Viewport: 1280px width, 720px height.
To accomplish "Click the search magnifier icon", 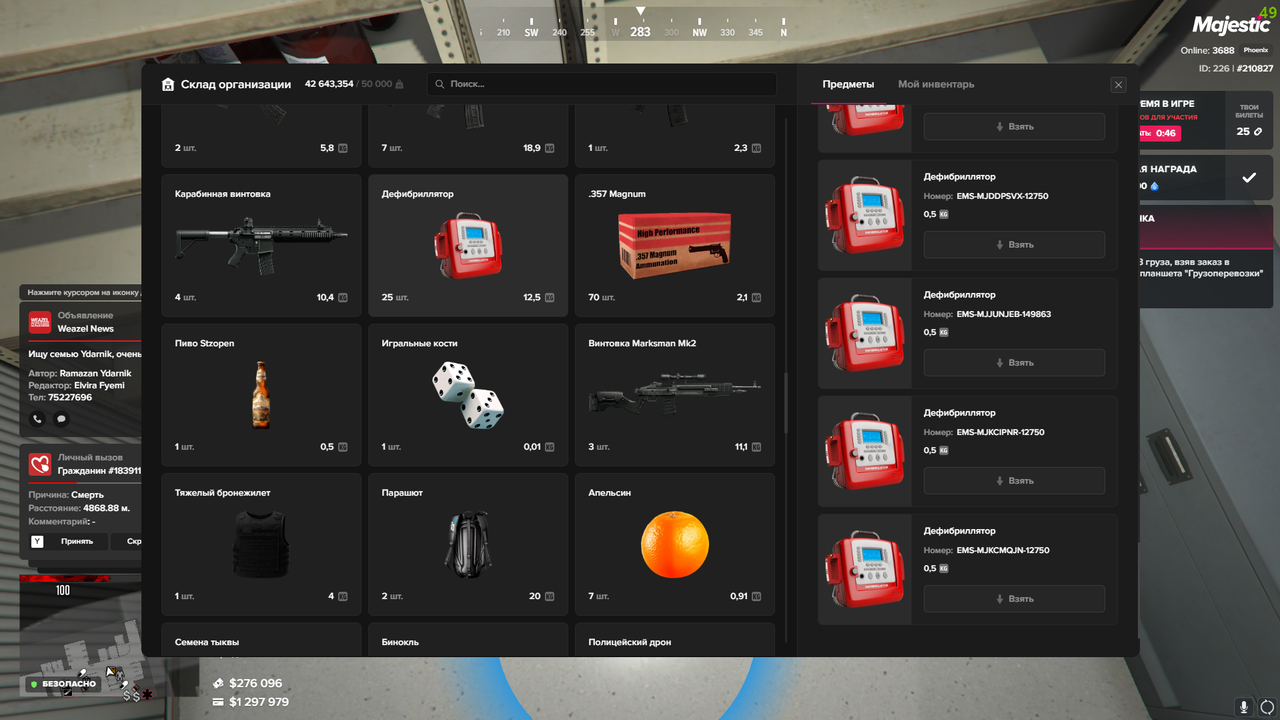I will (440, 85).
